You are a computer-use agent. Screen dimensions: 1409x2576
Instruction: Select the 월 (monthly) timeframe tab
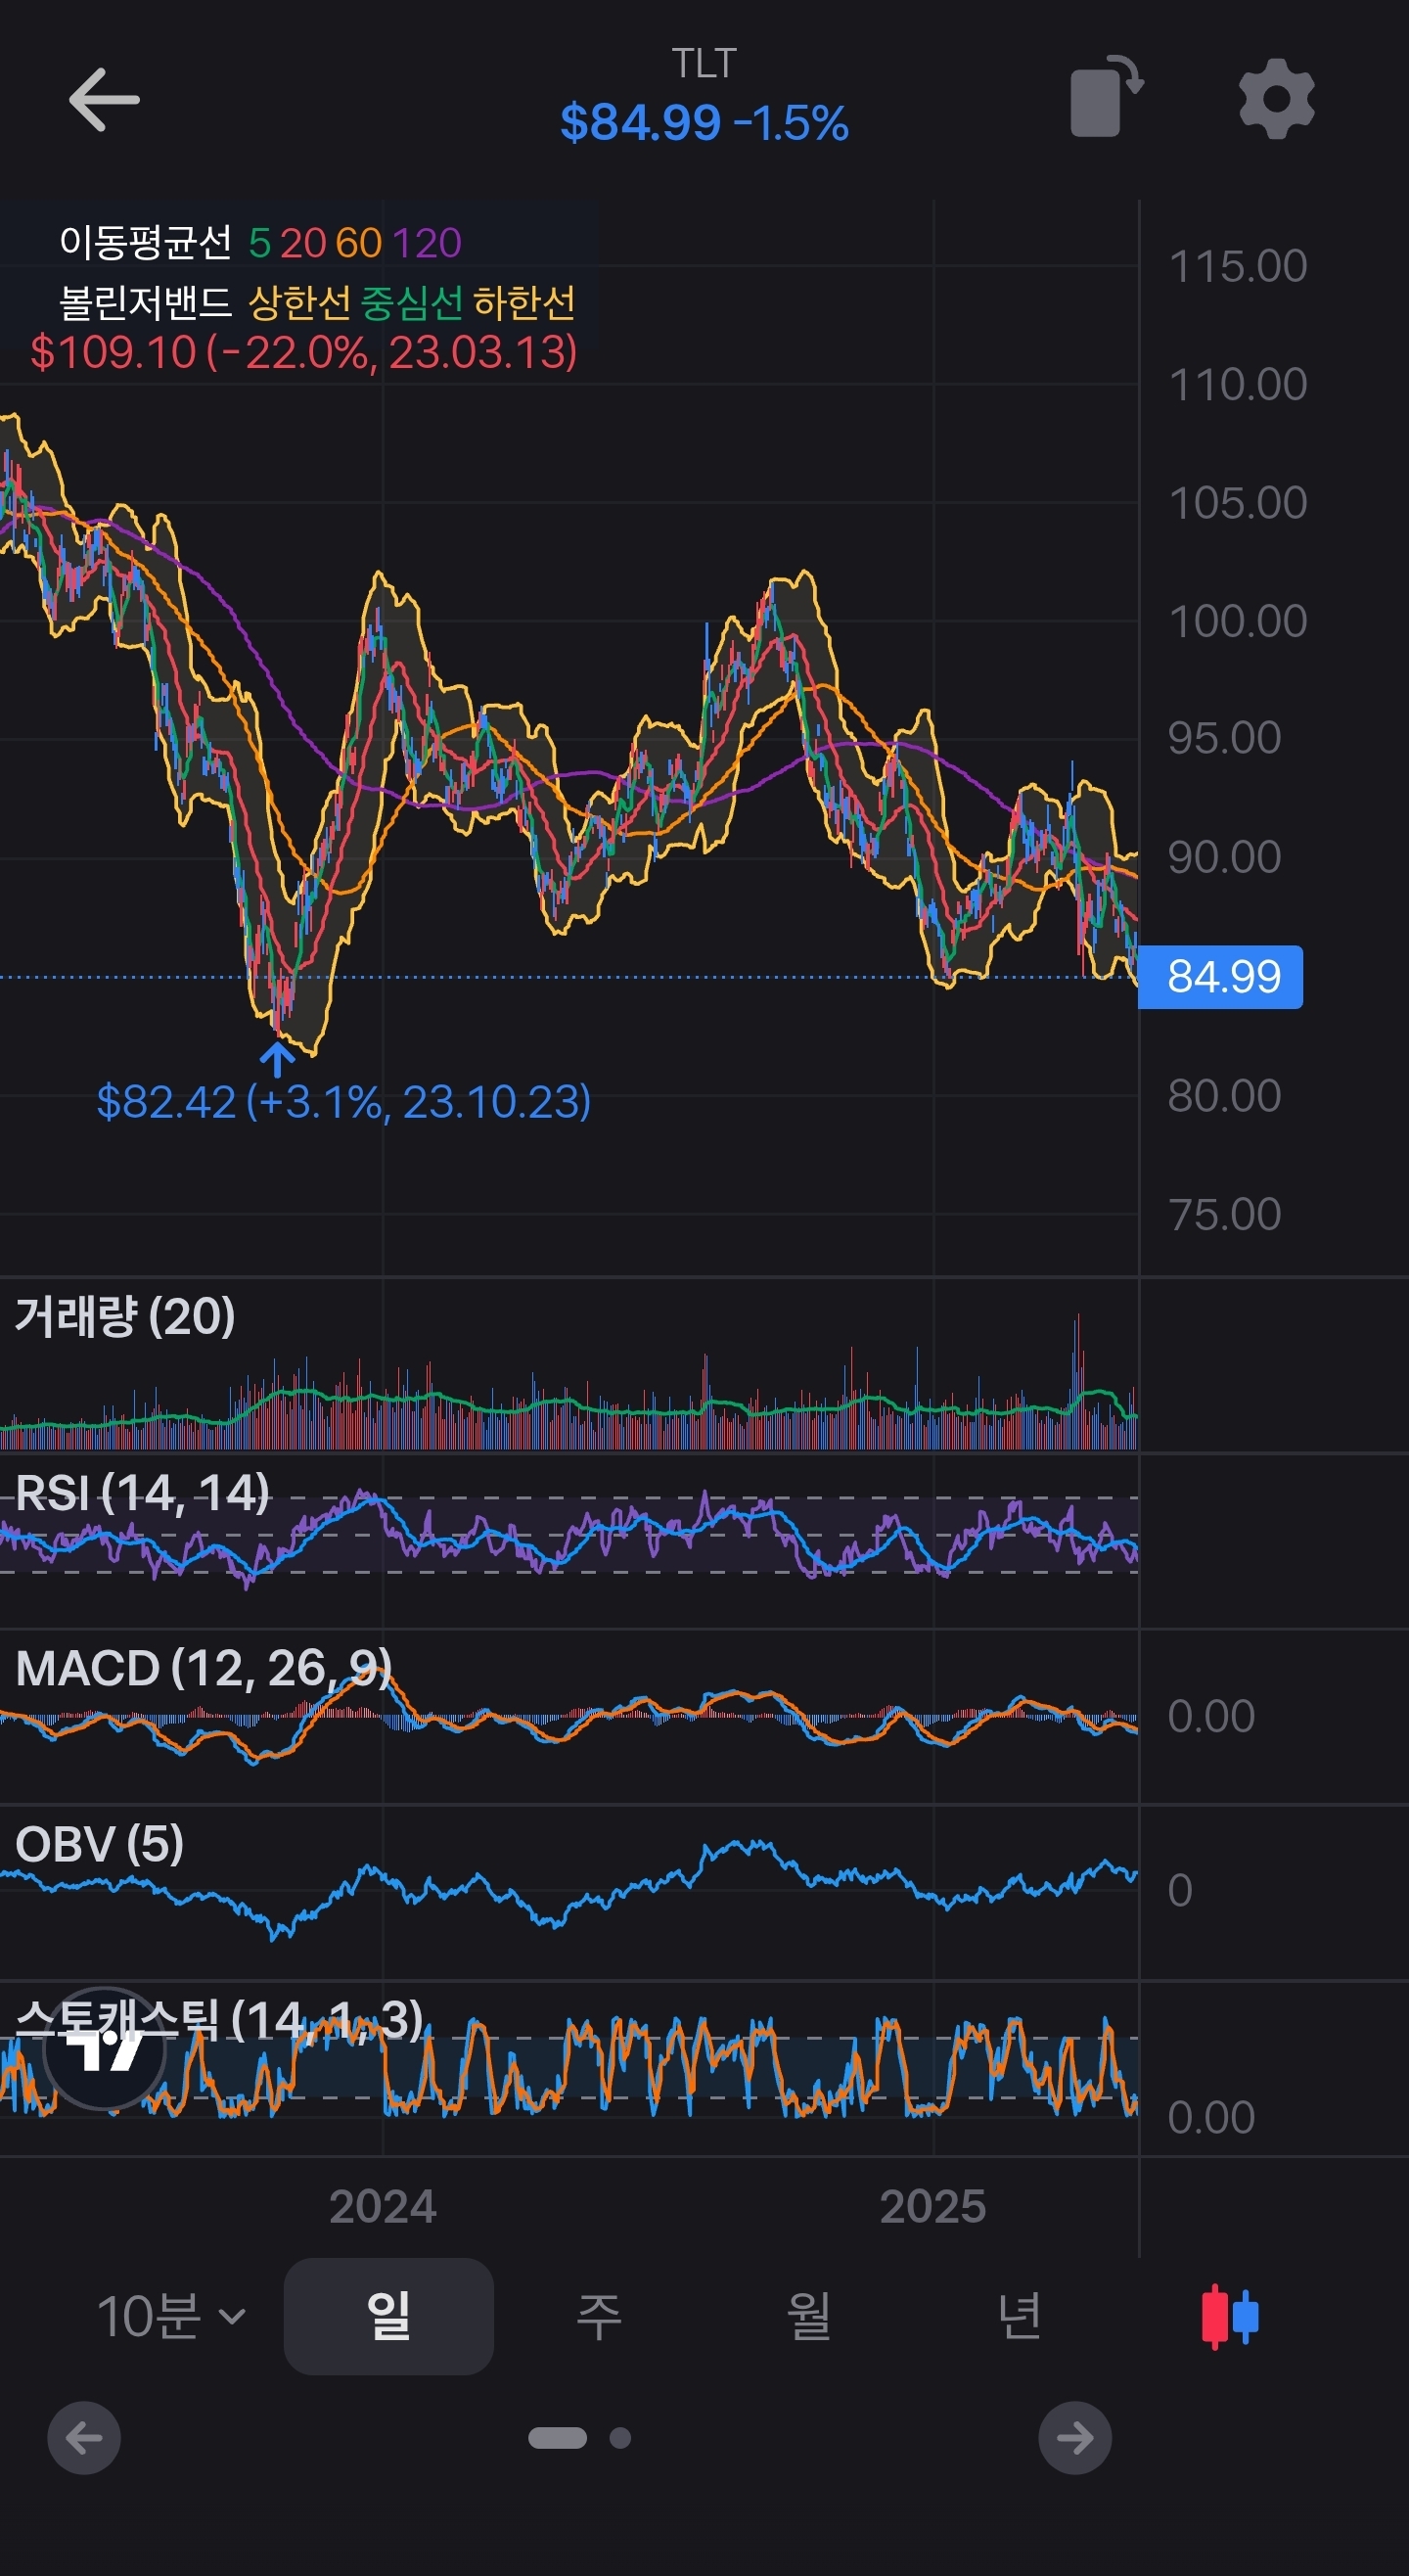tap(809, 2316)
